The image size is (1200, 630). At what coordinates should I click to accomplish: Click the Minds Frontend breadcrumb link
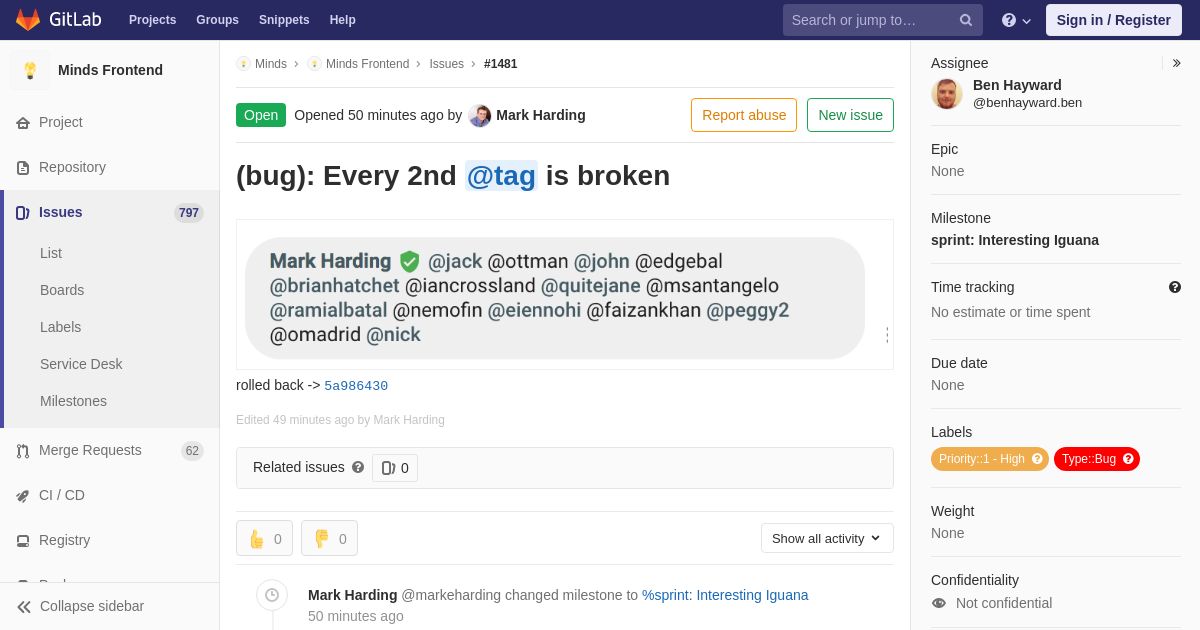367,64
